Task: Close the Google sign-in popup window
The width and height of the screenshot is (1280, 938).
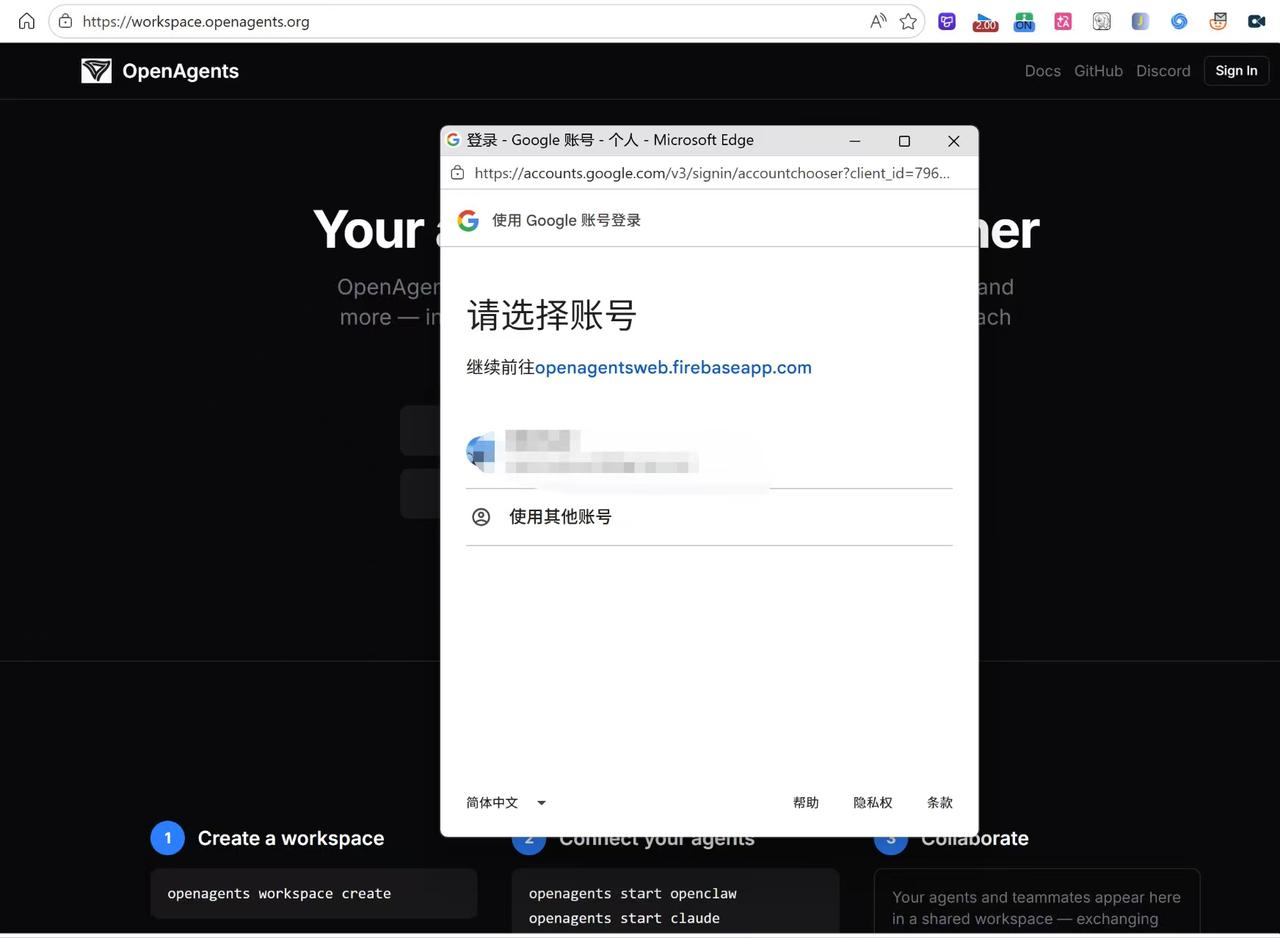Action: [x=953, y=141]
